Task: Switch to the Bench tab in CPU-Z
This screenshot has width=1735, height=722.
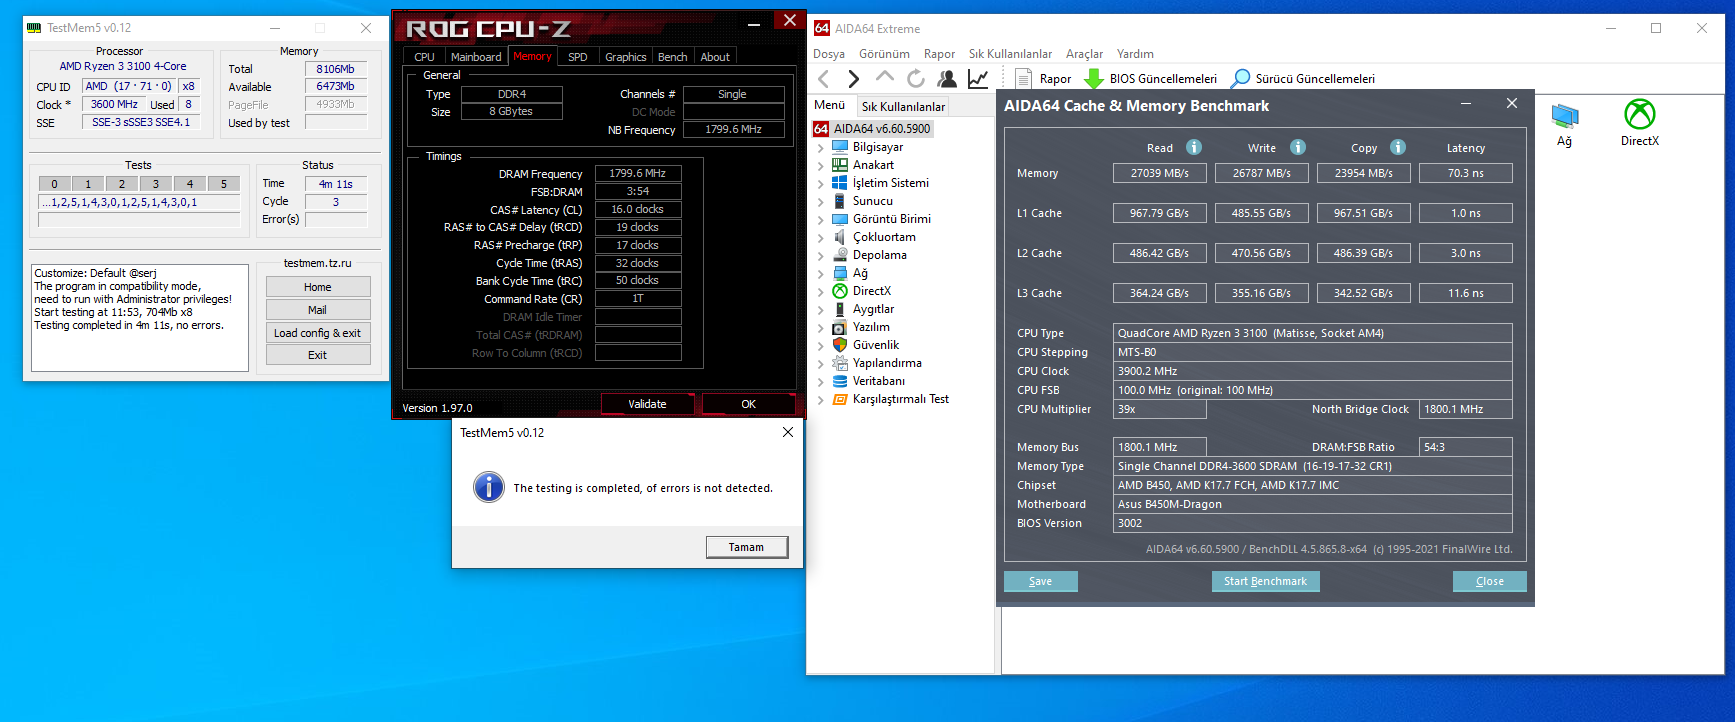Action: point(673,57)
